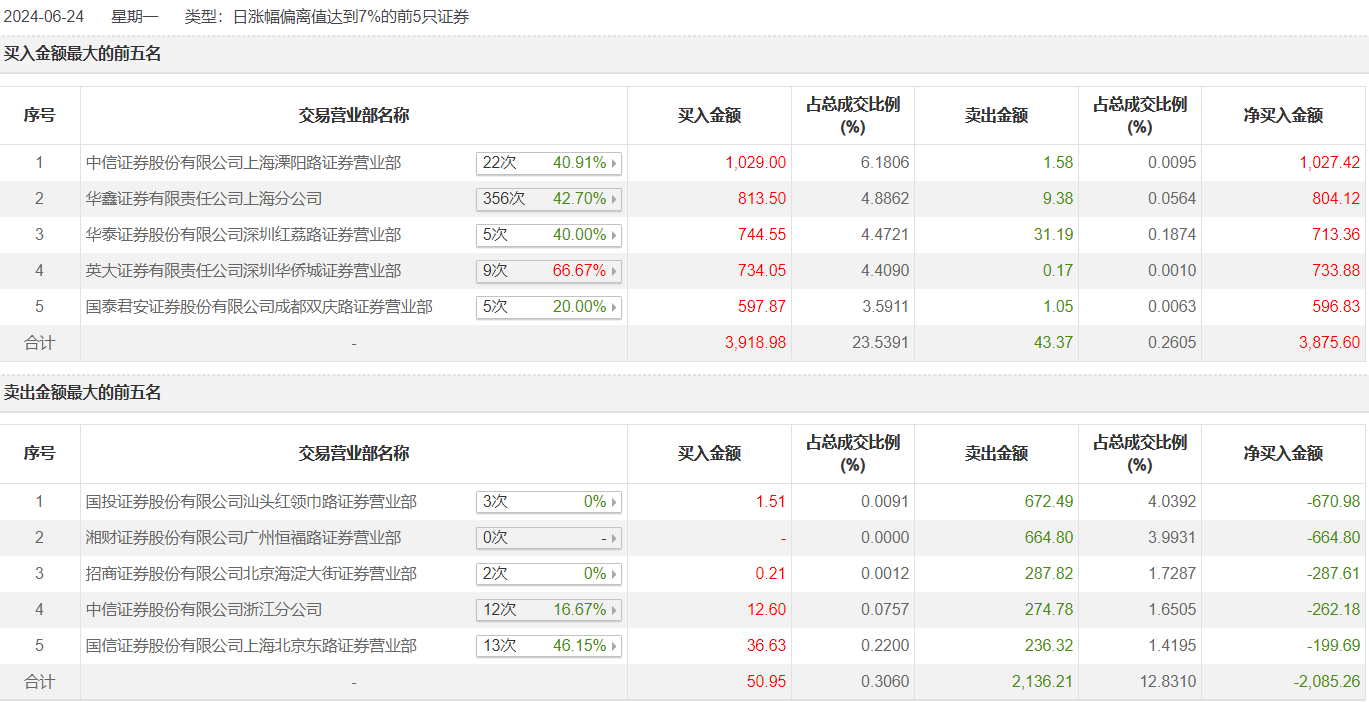Click ratio value 23.5391
Viewport: 1369px width, 702px height.
point(881,343)
